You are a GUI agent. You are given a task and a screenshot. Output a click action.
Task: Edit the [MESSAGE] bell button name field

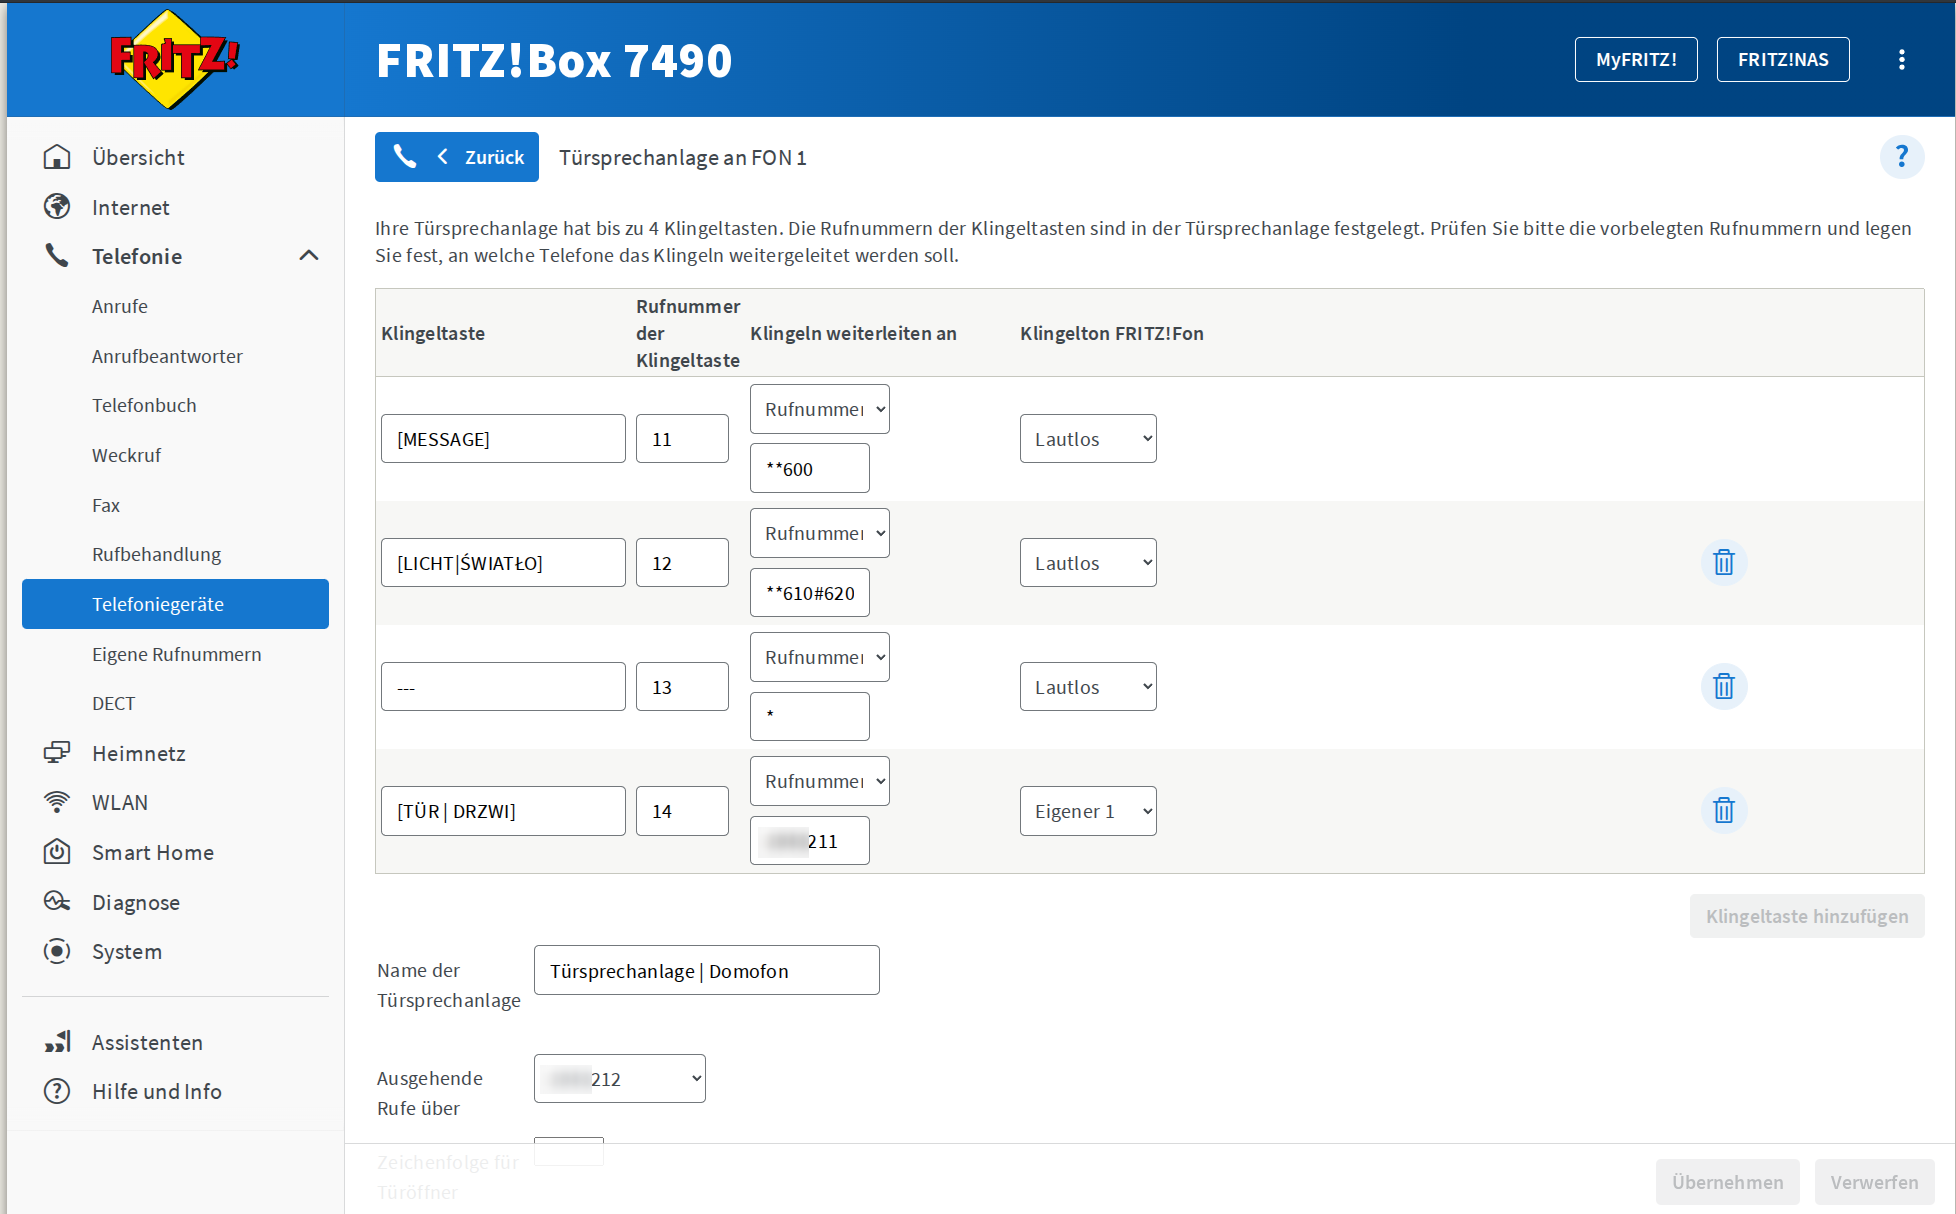pos(503,439)
